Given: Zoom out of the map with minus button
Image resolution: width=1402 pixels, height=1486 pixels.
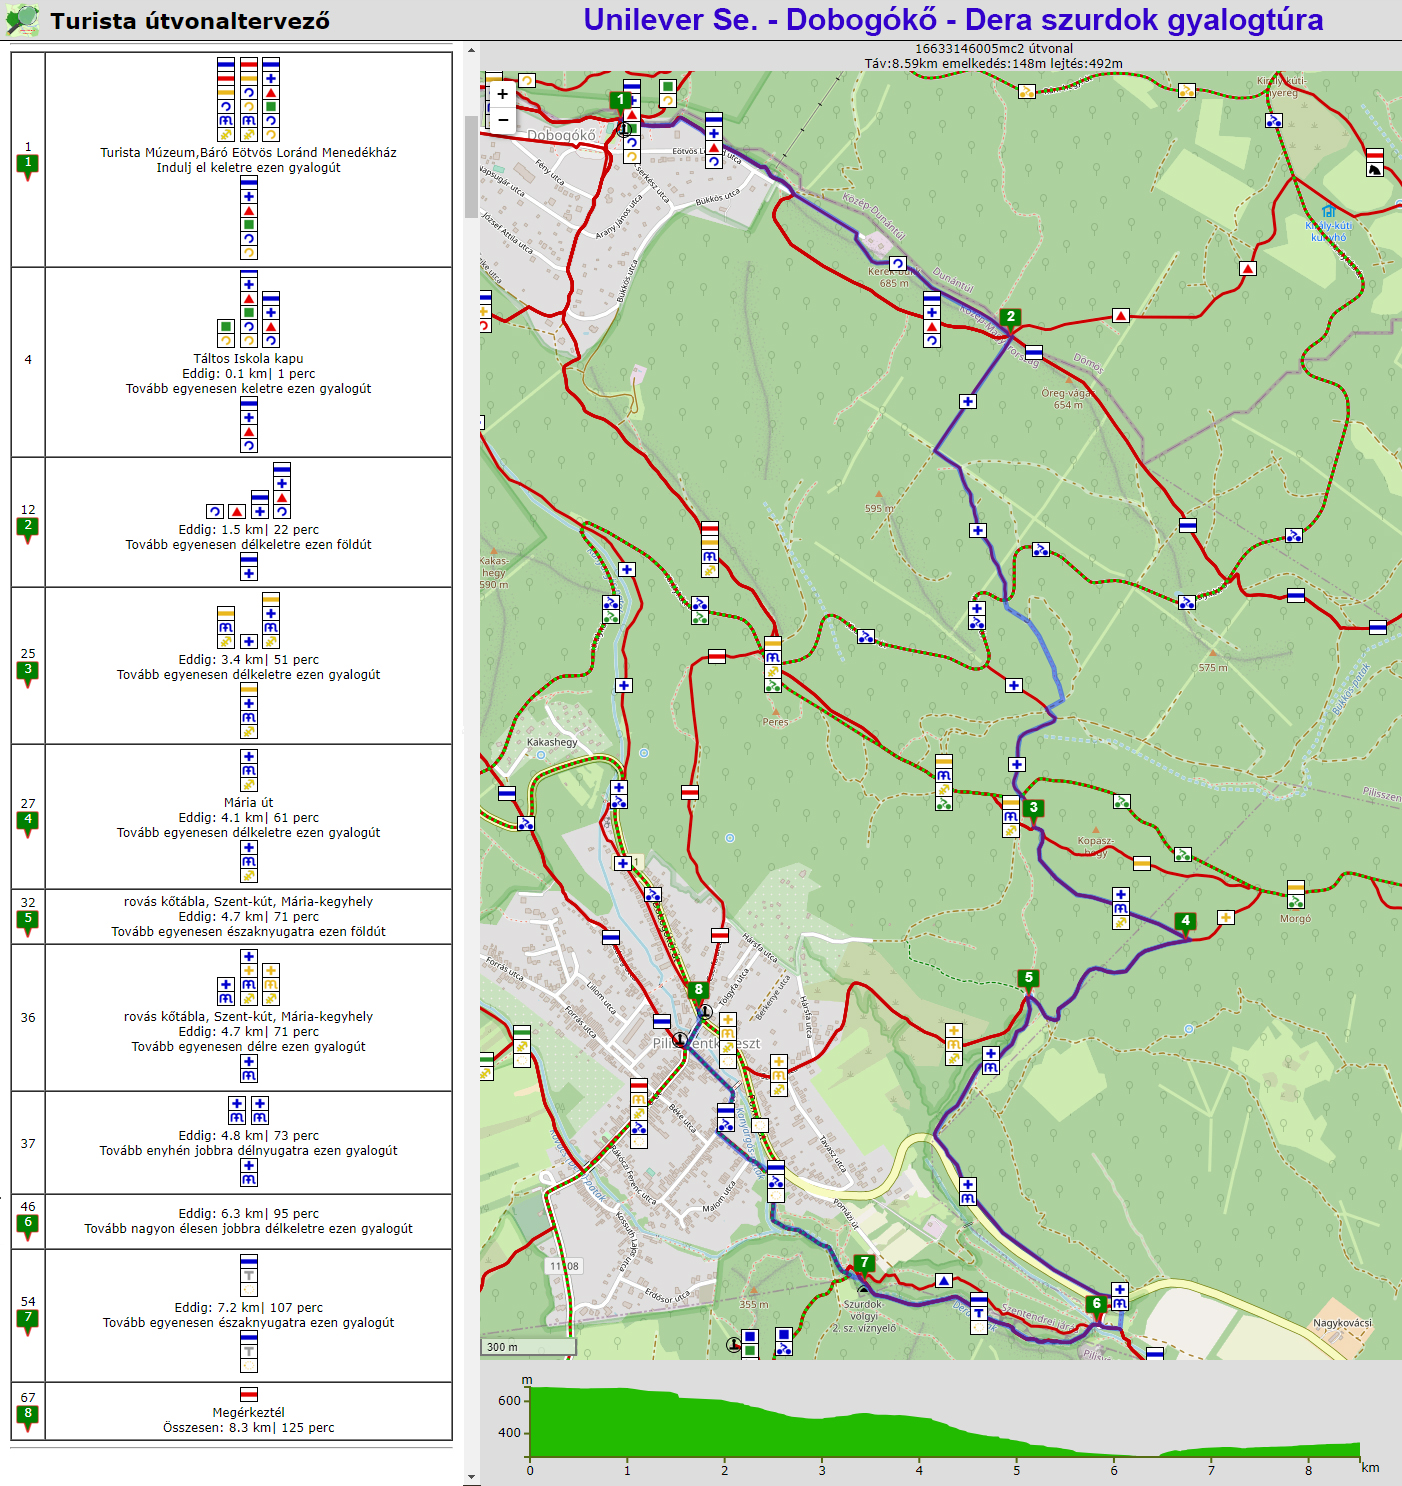Looking at the screenshot, I should [x=502, y=120].
